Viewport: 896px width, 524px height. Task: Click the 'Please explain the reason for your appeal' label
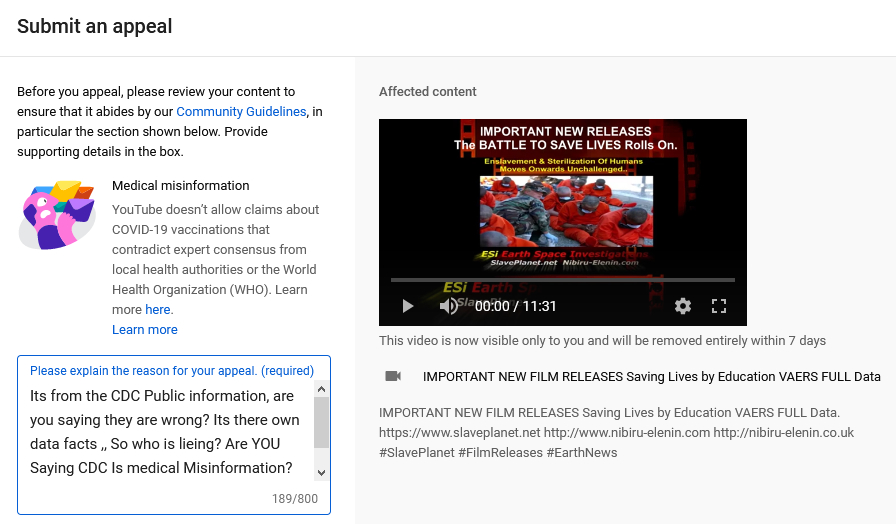pyautogui.click(x=172, y=371)
